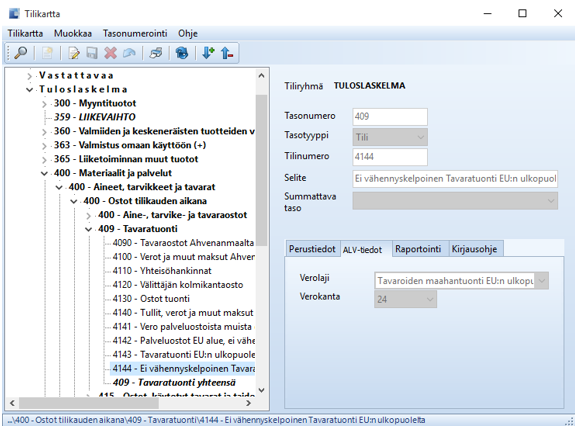Click the TULOSLASKELMA Tiliryhmä value
Screen dimensions: 575x426
[x=369, y=86]
